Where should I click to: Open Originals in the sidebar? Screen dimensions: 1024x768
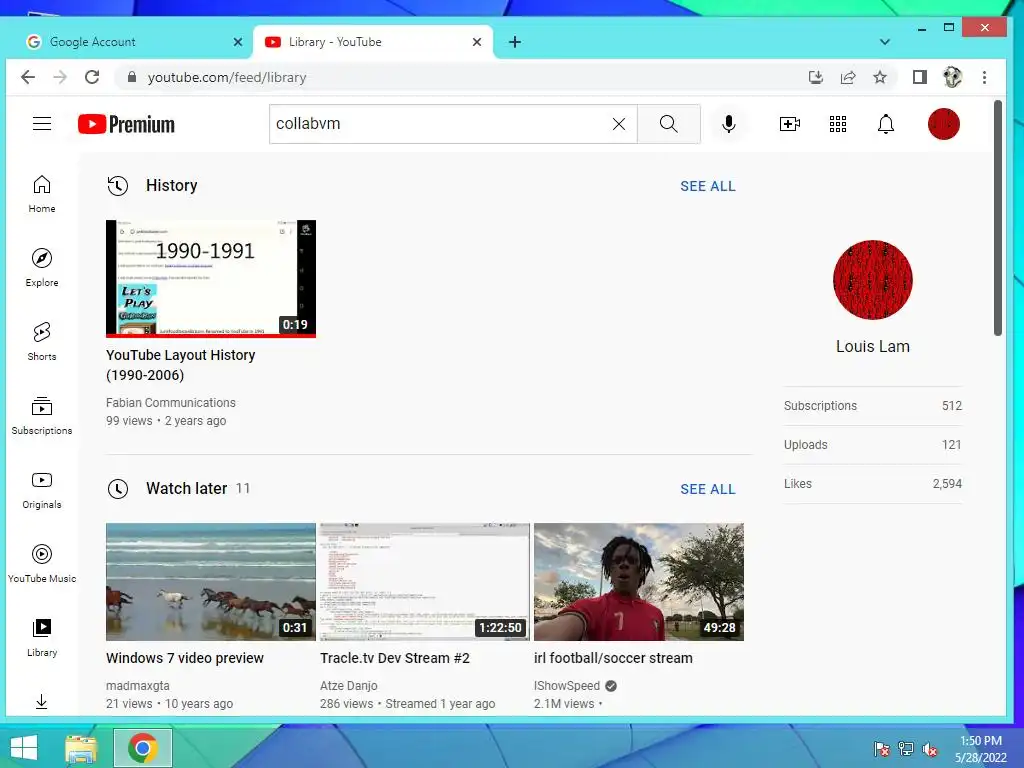pyautogui.click(x=42, y=490)
